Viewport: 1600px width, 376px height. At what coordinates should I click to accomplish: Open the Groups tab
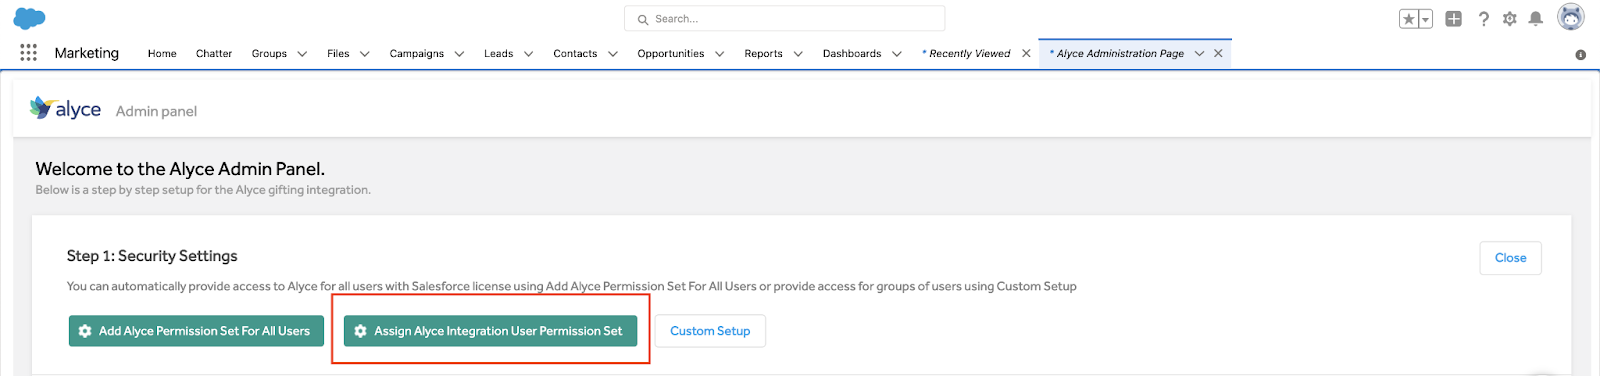[x=269, y=54]
